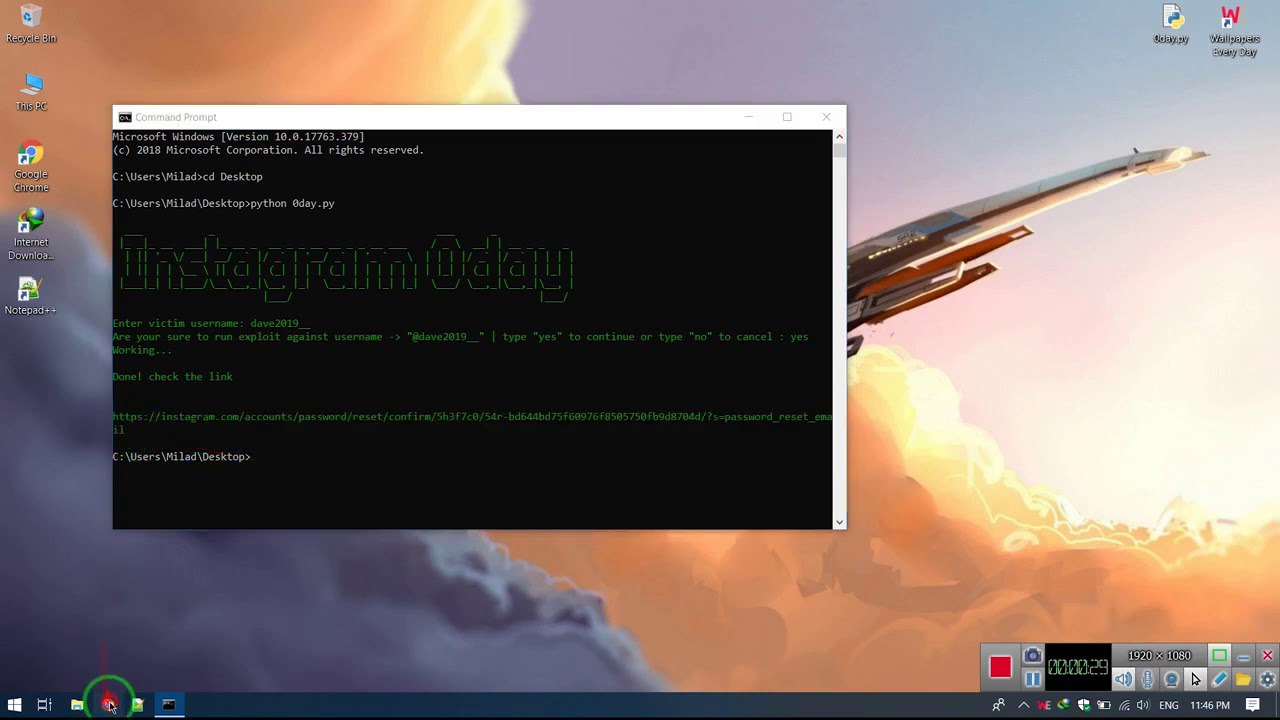Open File Explorer from the taskbar
The width and height of the screenshot is (1280, 720).
pyautogui.click(x=77, y=705)
